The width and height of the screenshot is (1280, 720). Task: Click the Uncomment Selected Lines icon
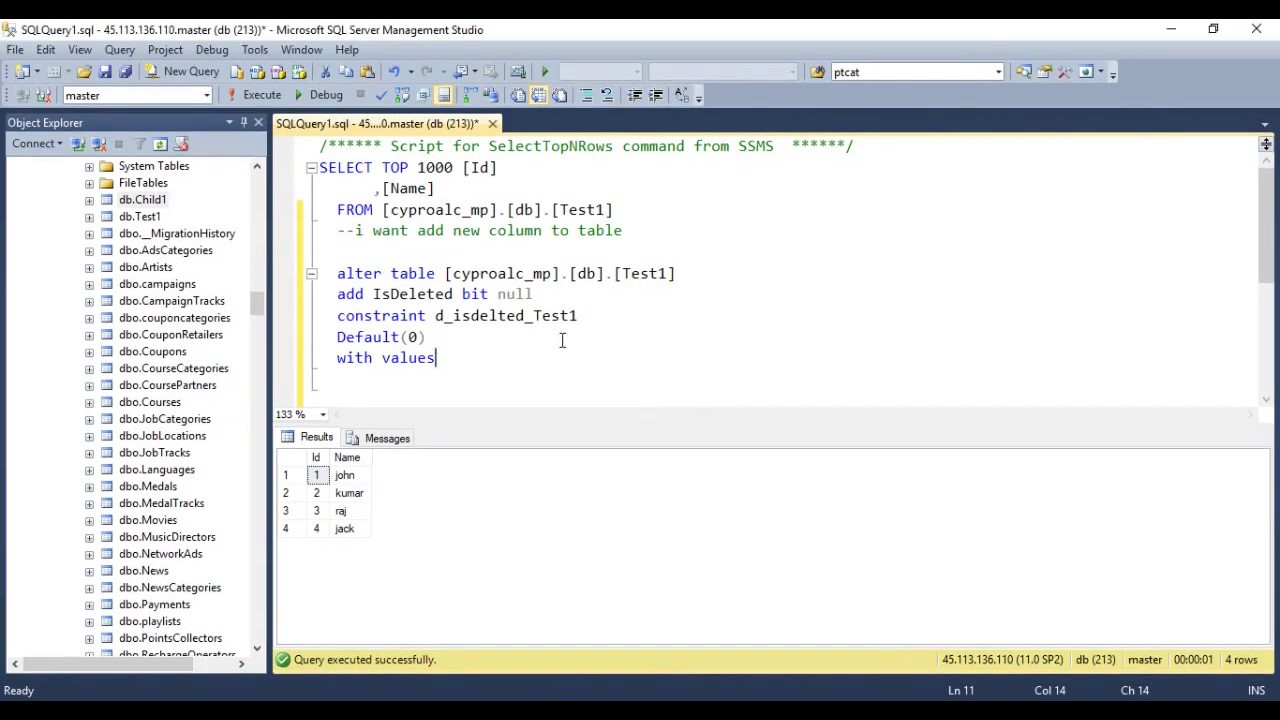(x=607, y=95)
